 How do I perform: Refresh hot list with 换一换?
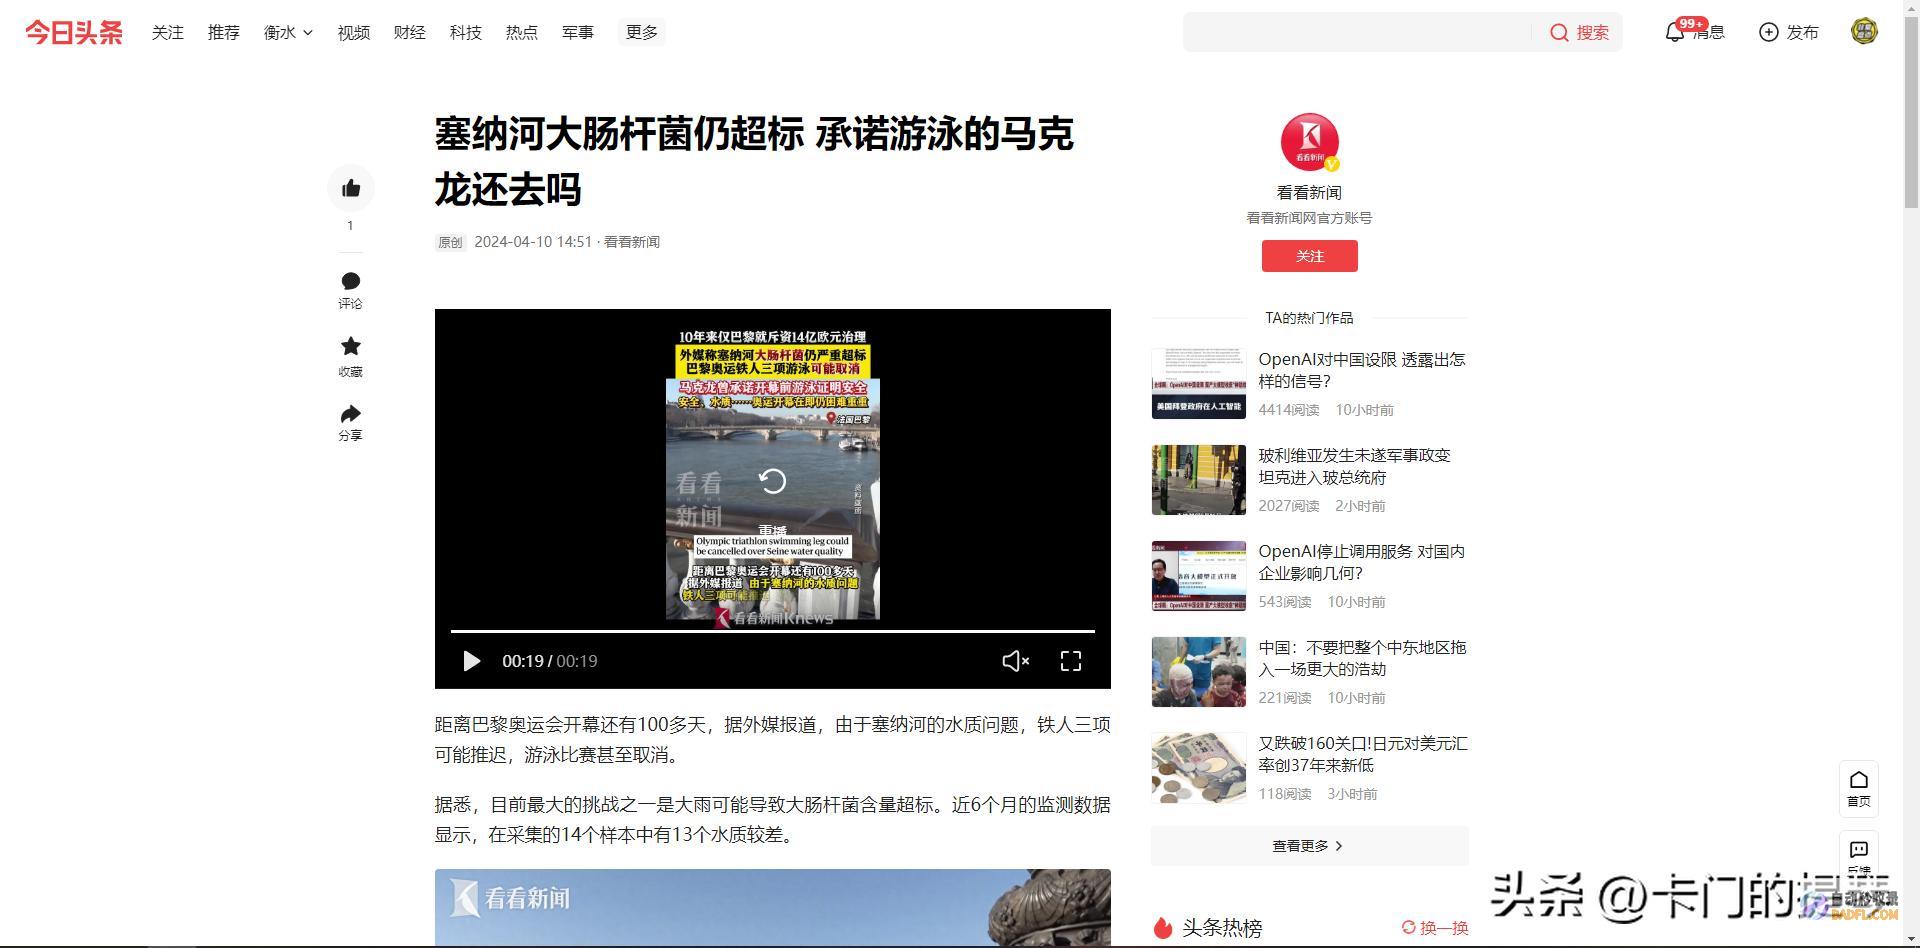tap(1435, 928)
